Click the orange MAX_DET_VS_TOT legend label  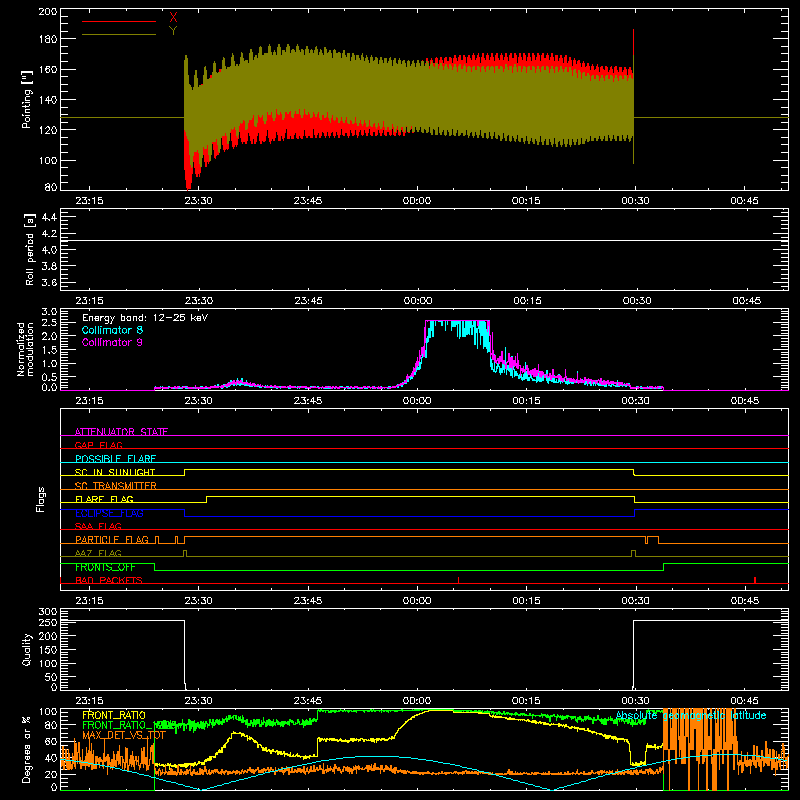[124, 735]
